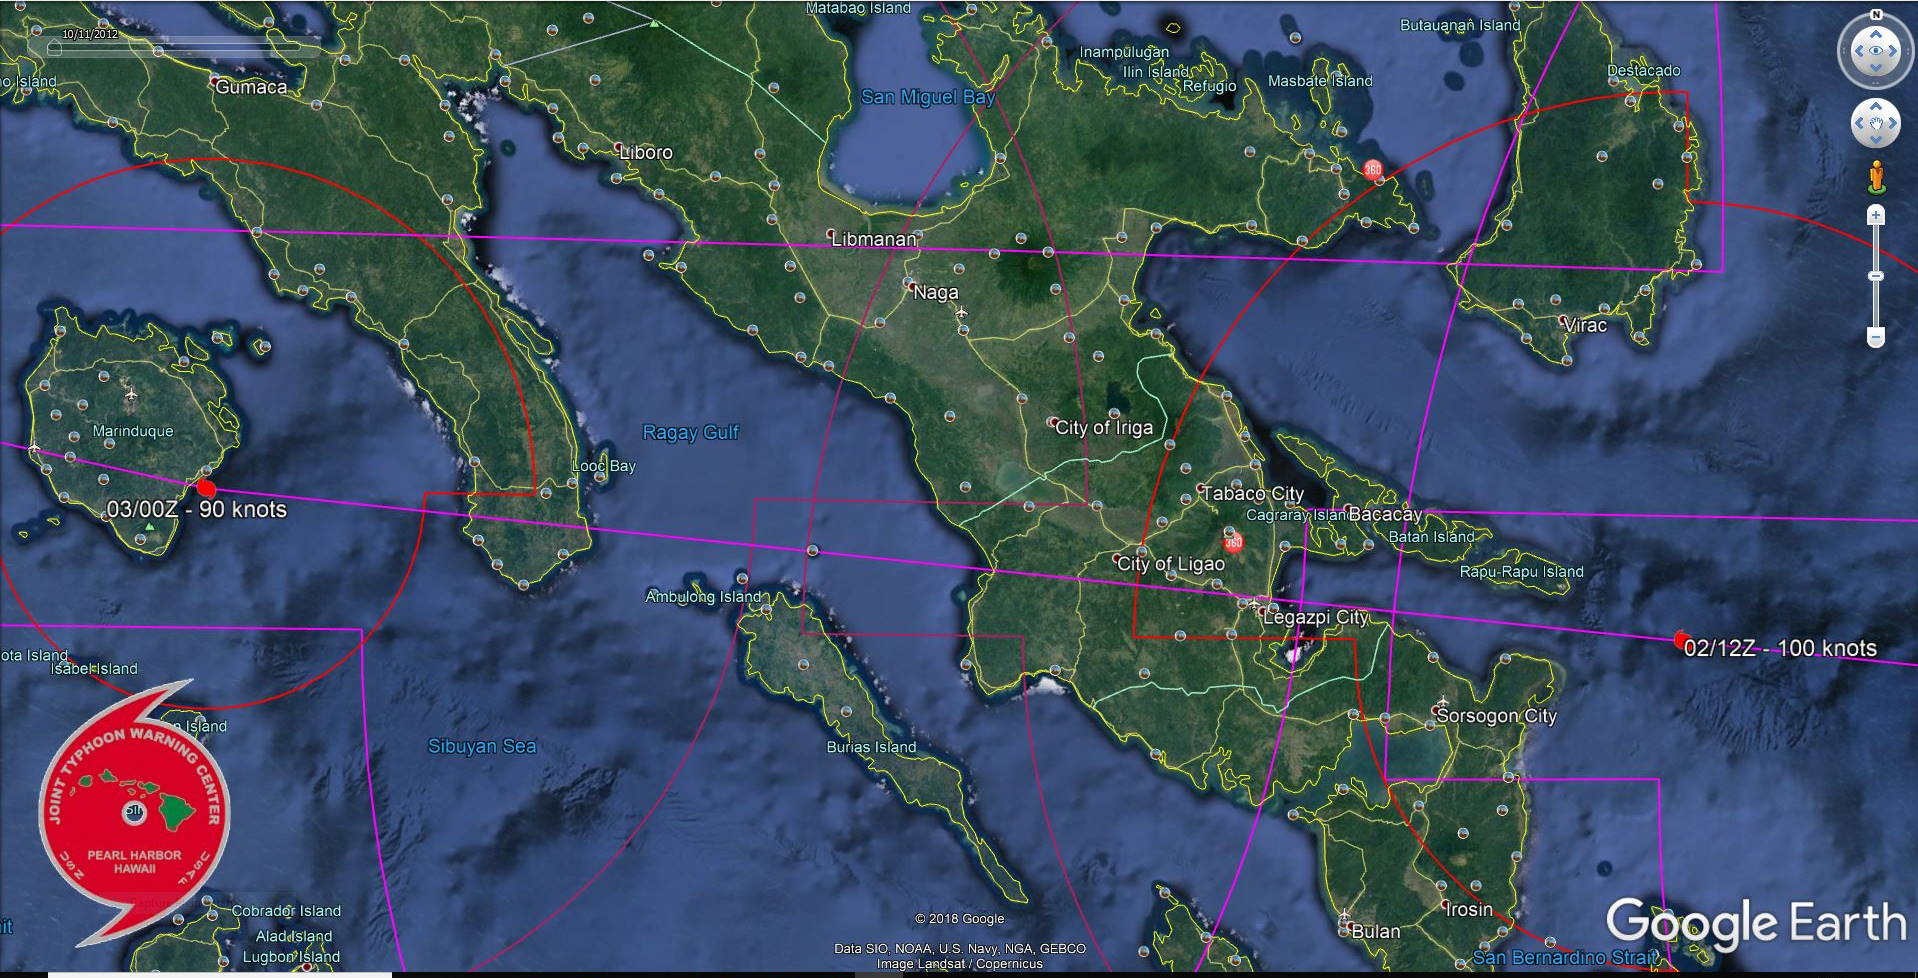Click the zoom out minus button
Image resolution: width=1918 pixels, height=978 pixels.
coord(1876,338)
